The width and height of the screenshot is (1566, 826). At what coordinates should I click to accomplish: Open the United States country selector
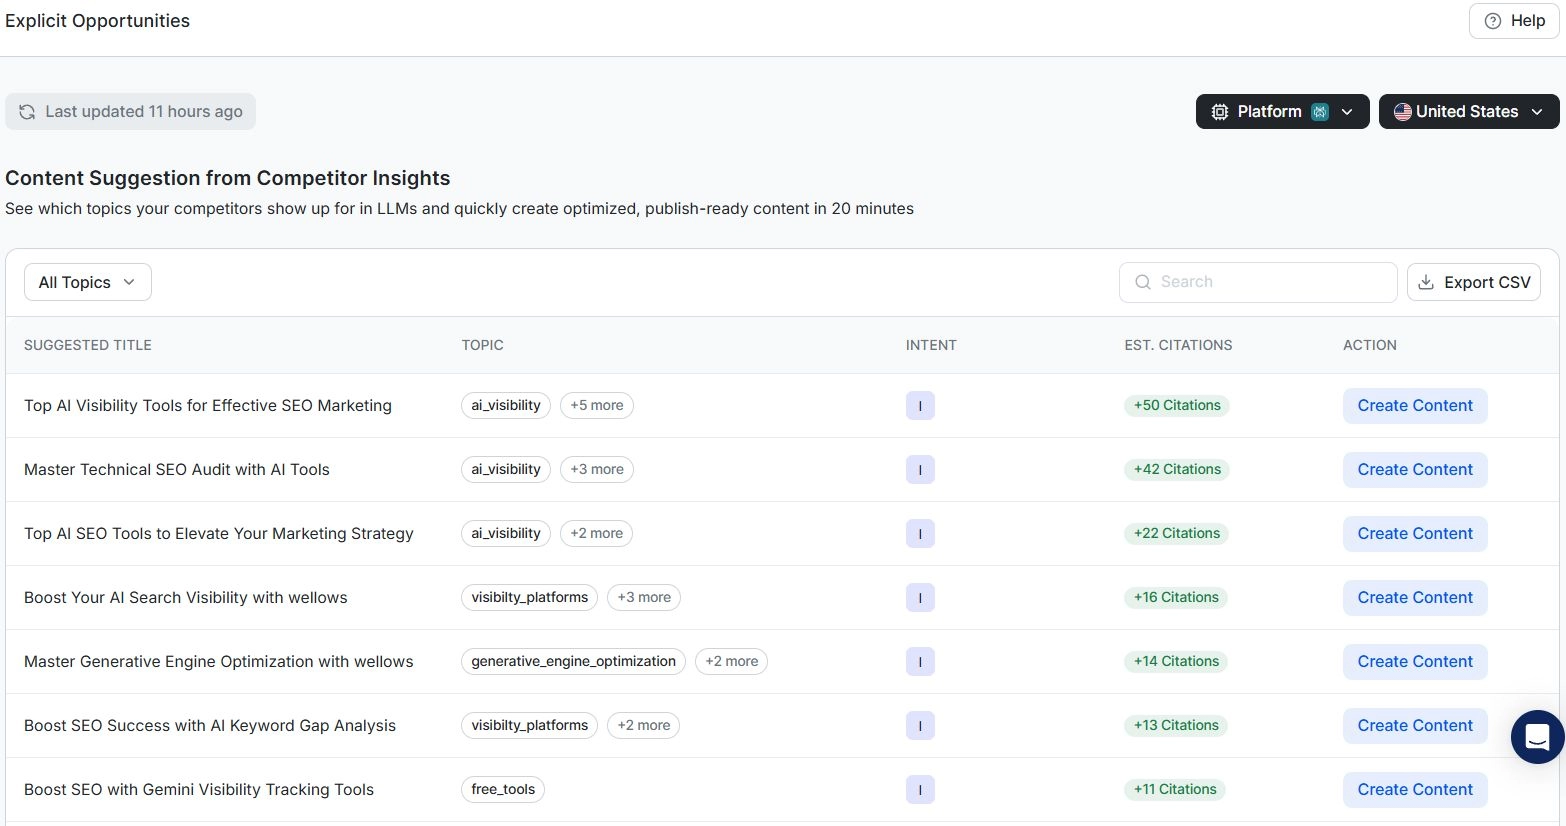tap(1467, 112)
